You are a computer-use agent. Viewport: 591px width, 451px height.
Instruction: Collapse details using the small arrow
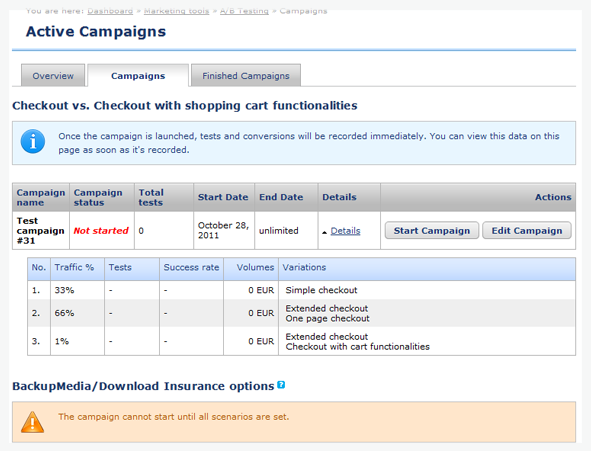pos(325,232)
